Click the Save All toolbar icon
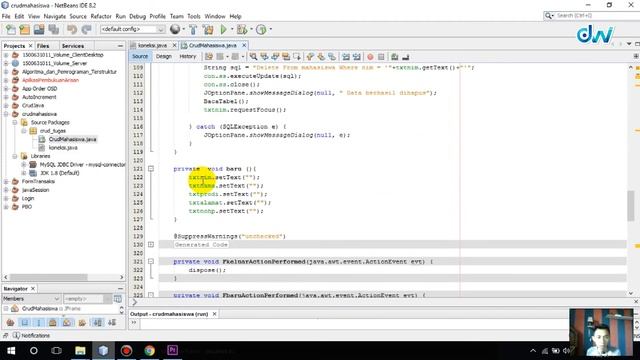 point(53,29)
